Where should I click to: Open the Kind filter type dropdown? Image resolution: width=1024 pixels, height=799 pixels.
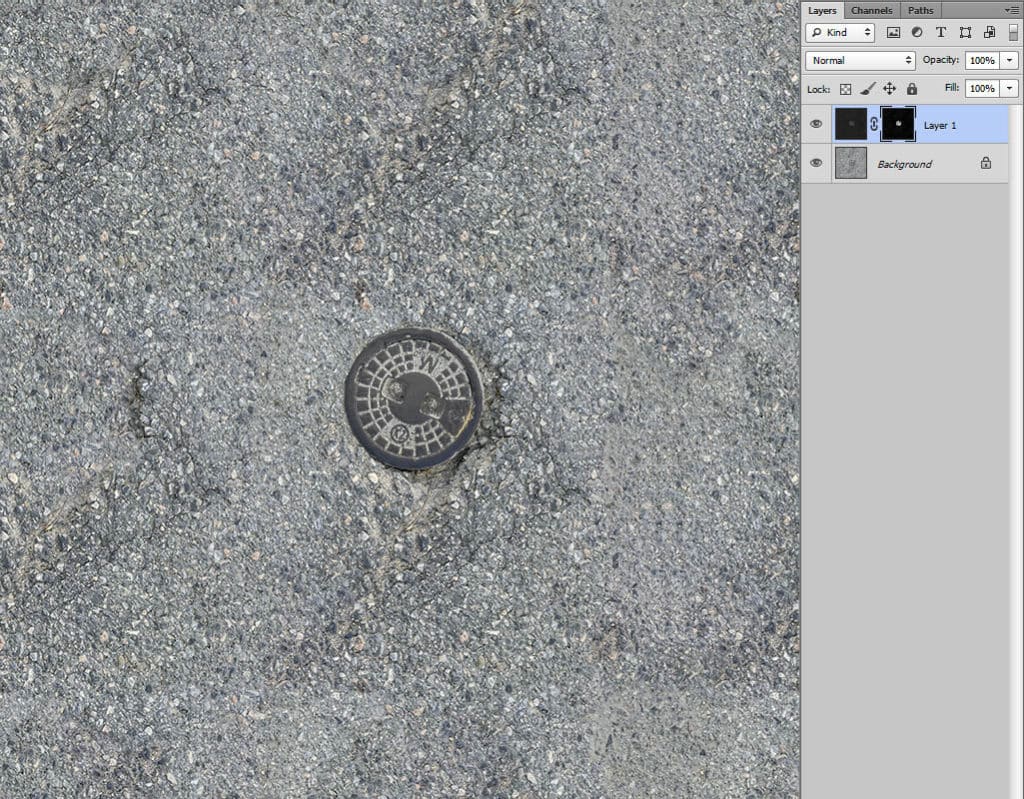(840, 32)
